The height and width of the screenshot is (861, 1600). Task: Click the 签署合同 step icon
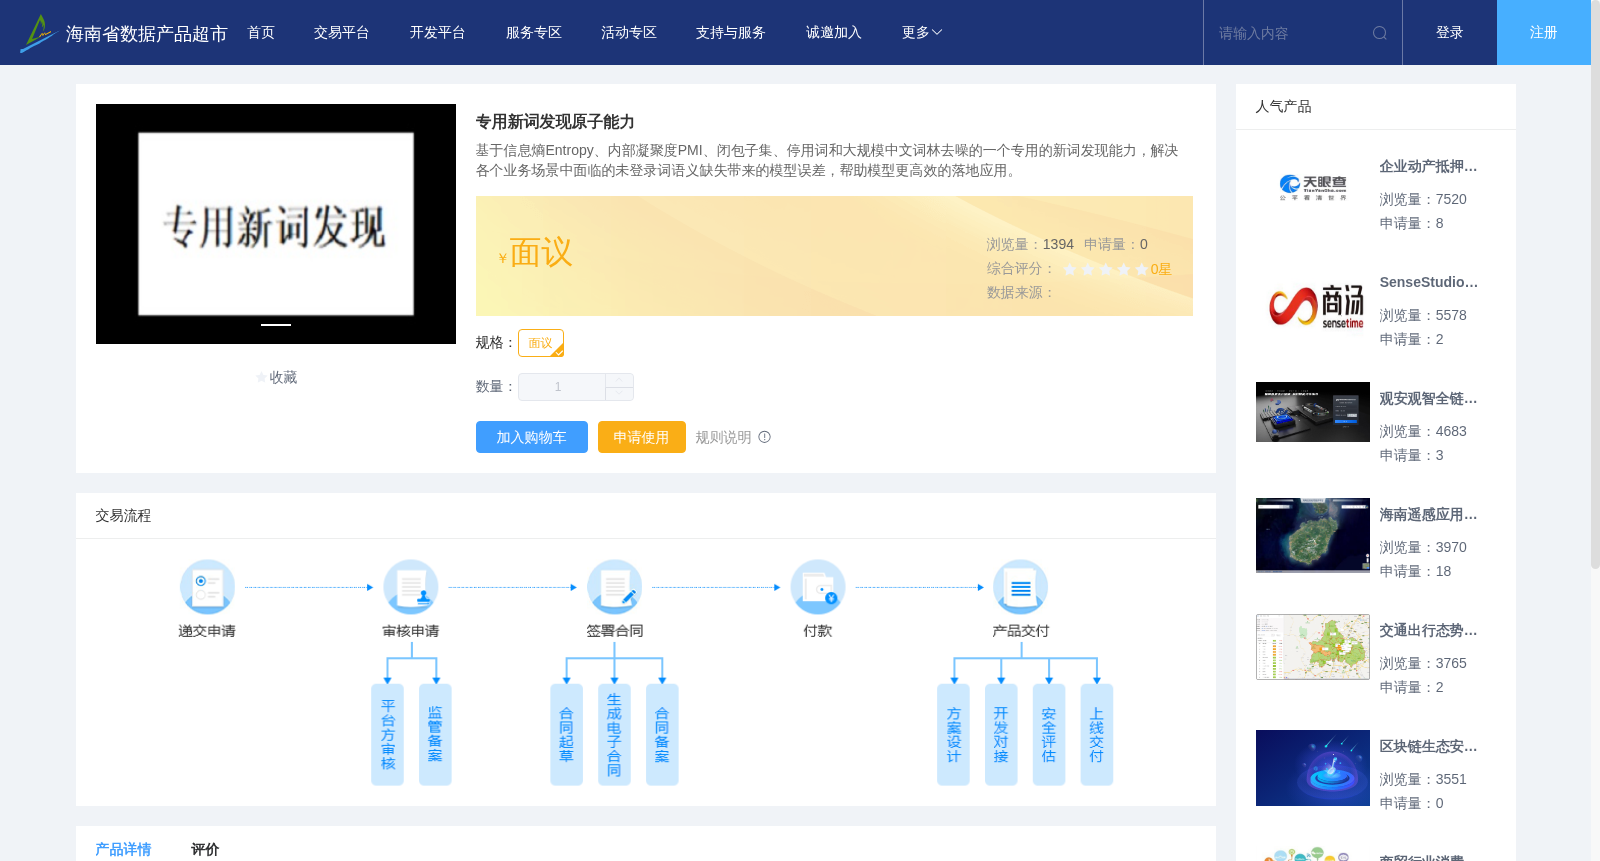point(614,587)
